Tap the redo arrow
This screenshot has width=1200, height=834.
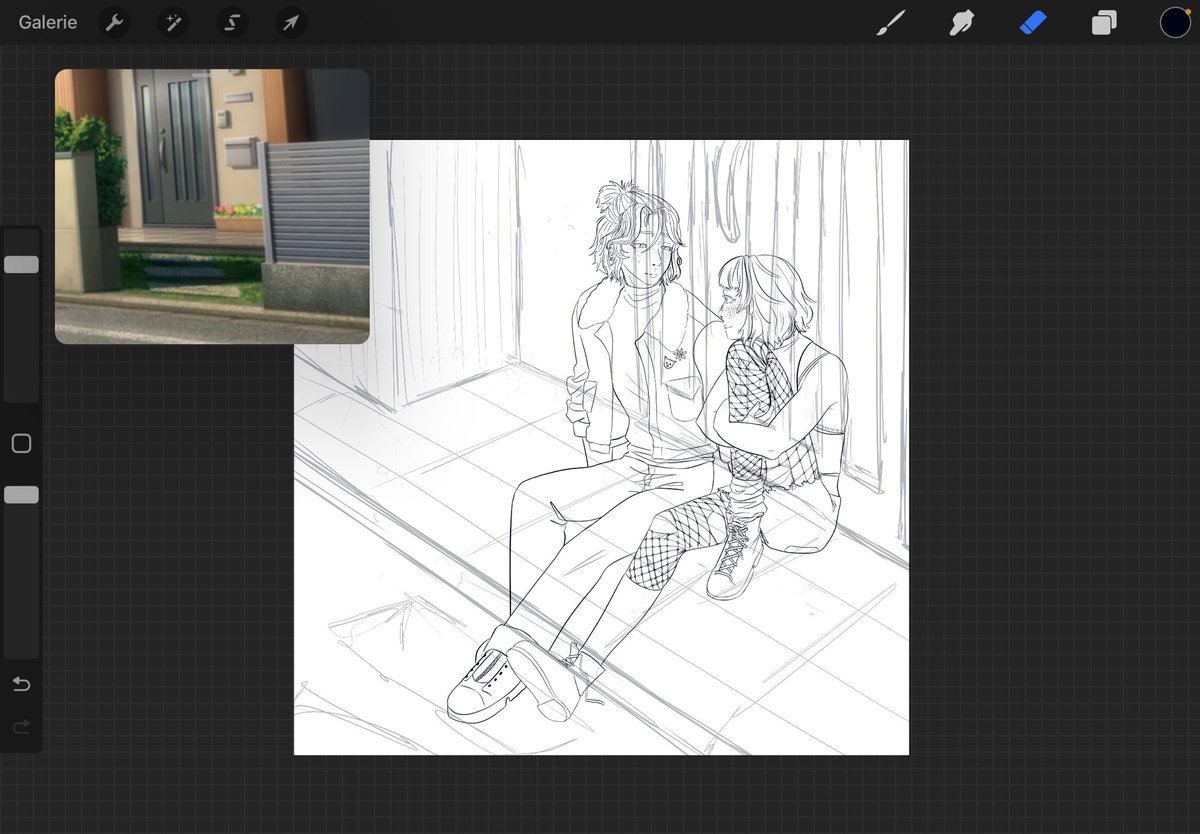pos(21,727)
